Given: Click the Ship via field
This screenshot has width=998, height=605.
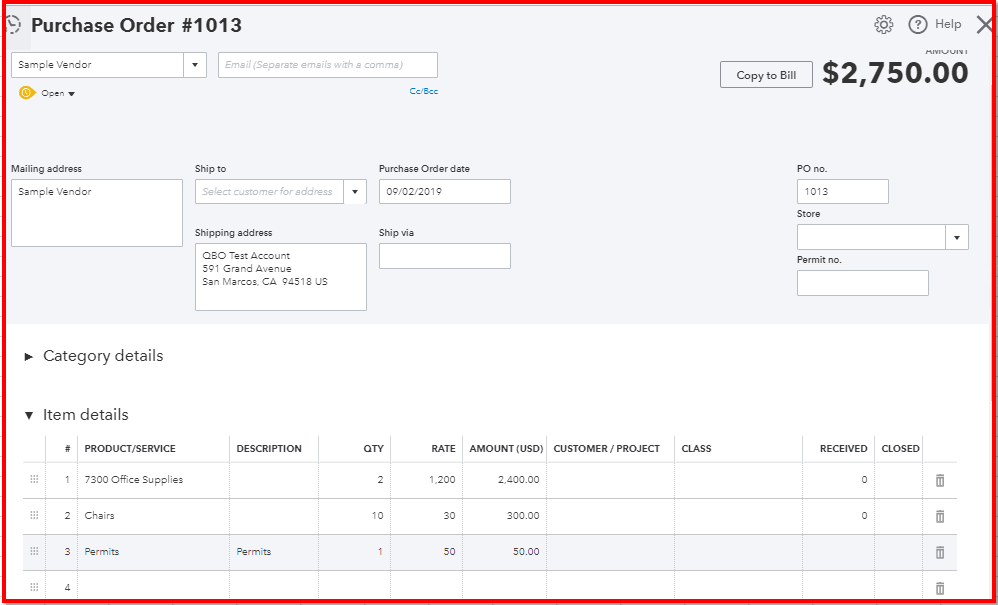Looking at the screenshot, I should [445, 256].
